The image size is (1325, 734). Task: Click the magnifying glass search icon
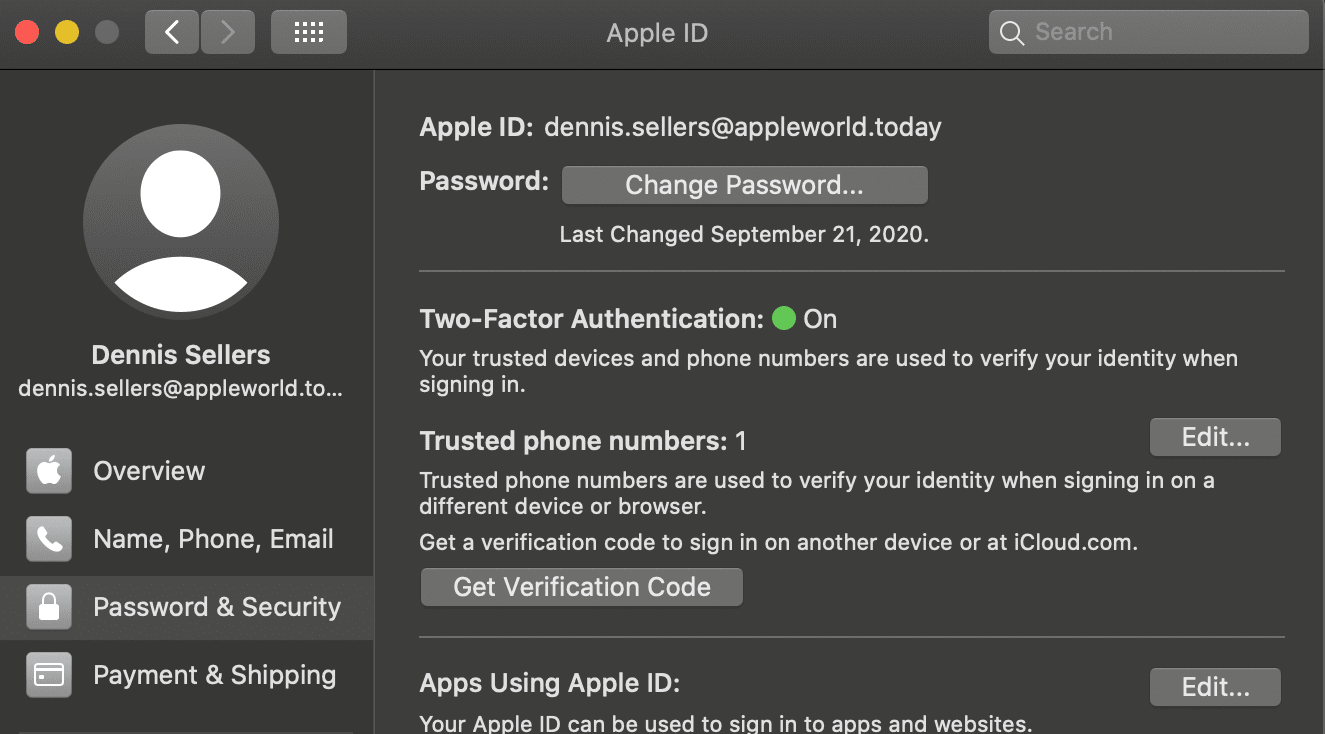coord(1012,33)
